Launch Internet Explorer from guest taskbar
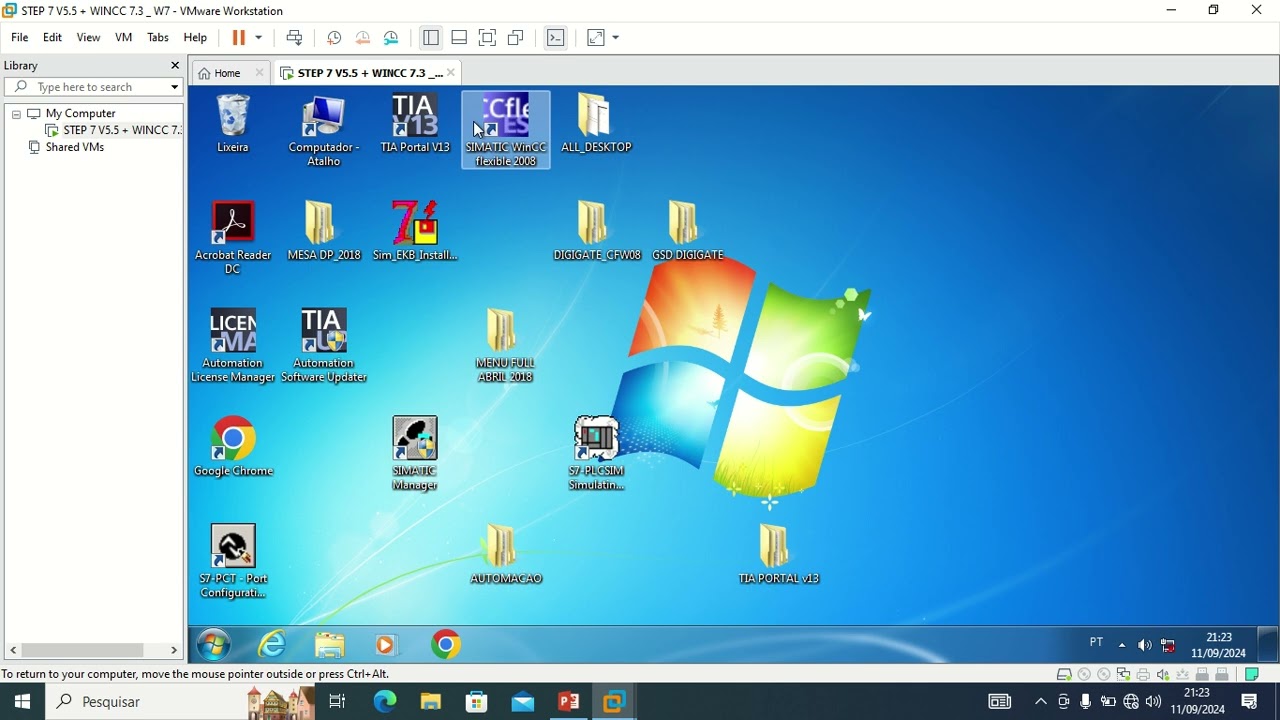1280x720 pixels. pyautogui.click(x=272, y=645)
